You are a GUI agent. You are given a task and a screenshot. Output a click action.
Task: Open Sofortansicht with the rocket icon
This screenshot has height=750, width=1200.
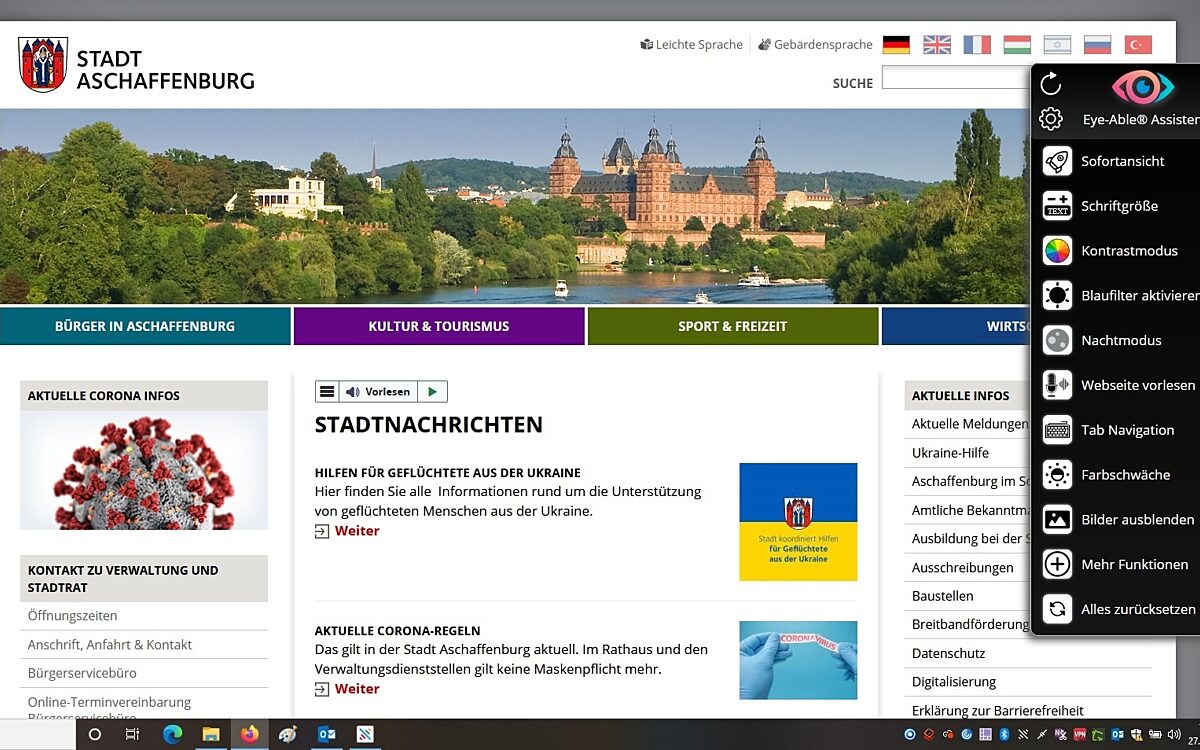click(x=1057, y=161)
